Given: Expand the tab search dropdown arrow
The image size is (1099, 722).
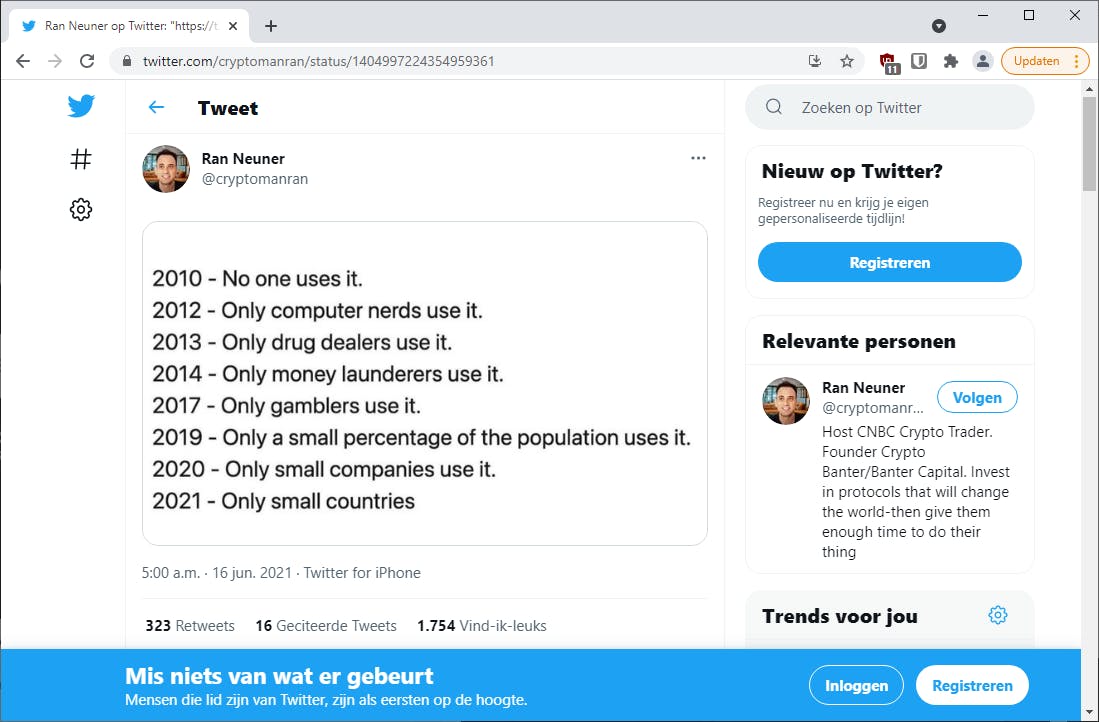Looking at the screenshot, I should [x=939, y=26].
